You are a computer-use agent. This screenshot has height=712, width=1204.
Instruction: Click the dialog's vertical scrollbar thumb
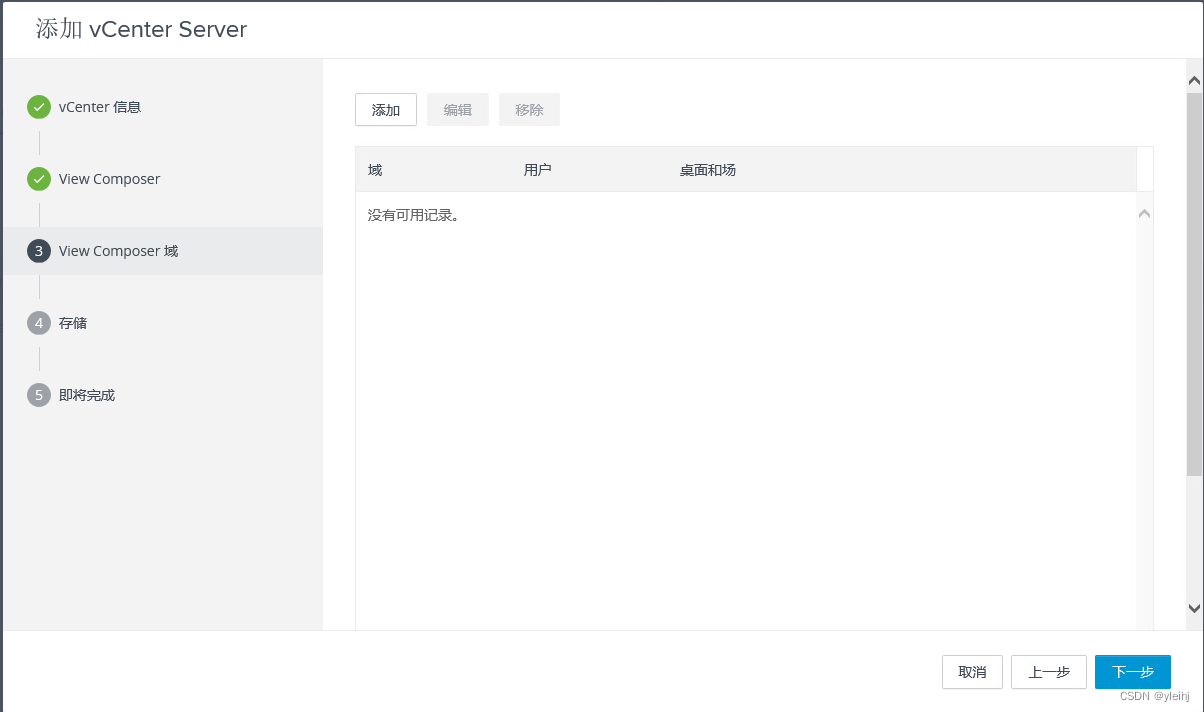[1194, 284]
